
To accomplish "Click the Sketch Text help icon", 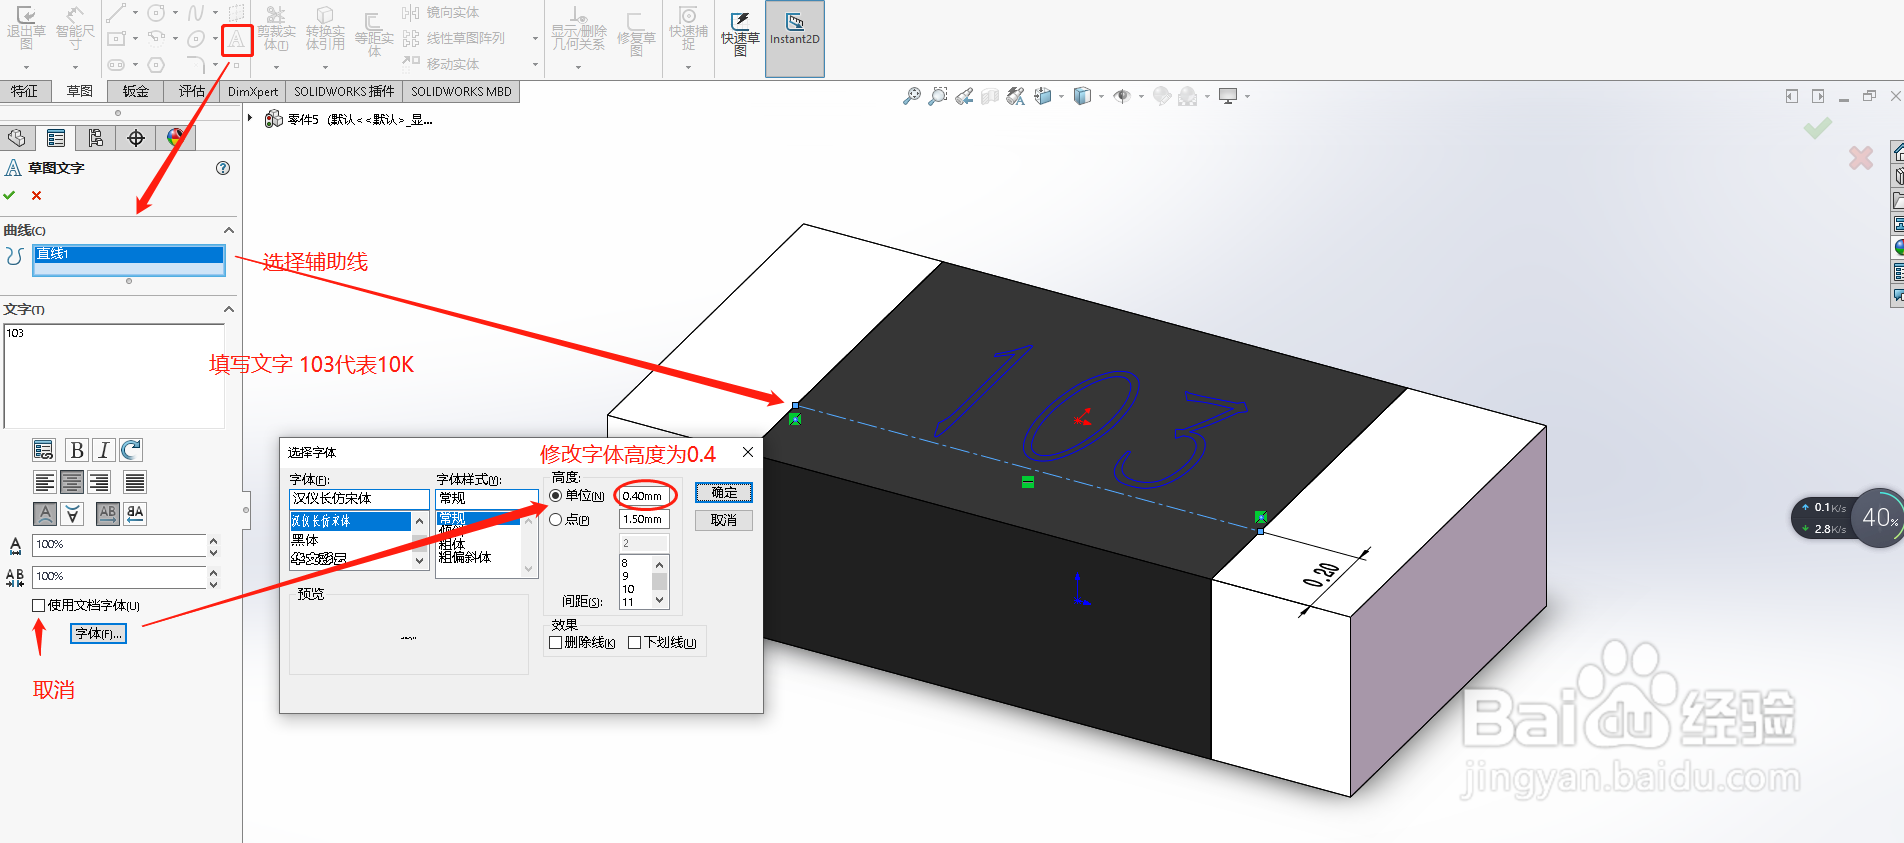I will click(223, 168).
